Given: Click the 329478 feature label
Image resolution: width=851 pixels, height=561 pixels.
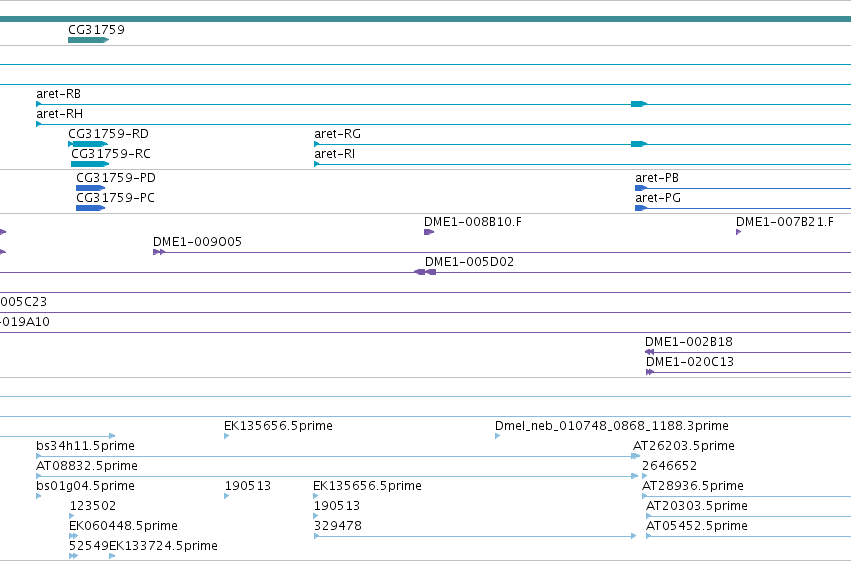Looking at the screenshot, I should (338, 526).
